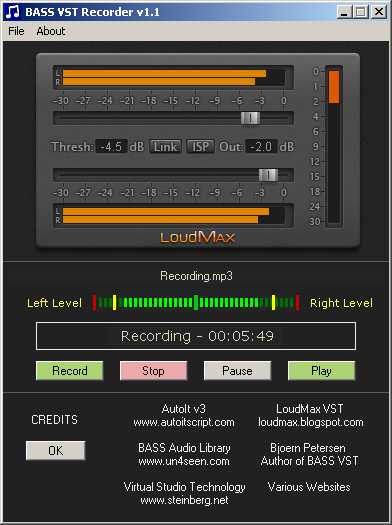Viewport: 392px width, 525px height.
Task: Click the threshold slider handle
Action: pyautogui.click(x=250, y=118)
